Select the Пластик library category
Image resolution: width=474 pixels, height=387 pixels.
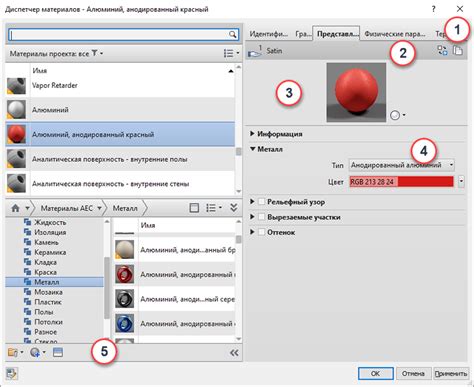click(x=48, y=302)
